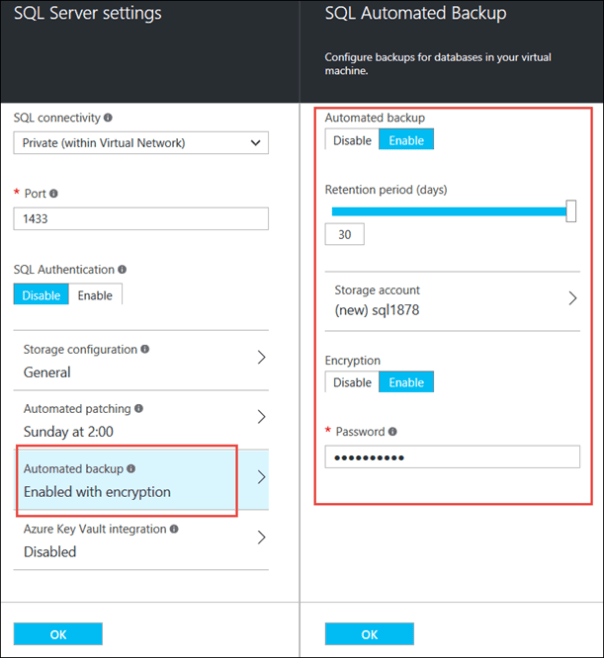Viewport: 604px width, 658px height.
Task: Click the Port input field showing 1433
Action: pyautogui.click(x=141, y=219)
